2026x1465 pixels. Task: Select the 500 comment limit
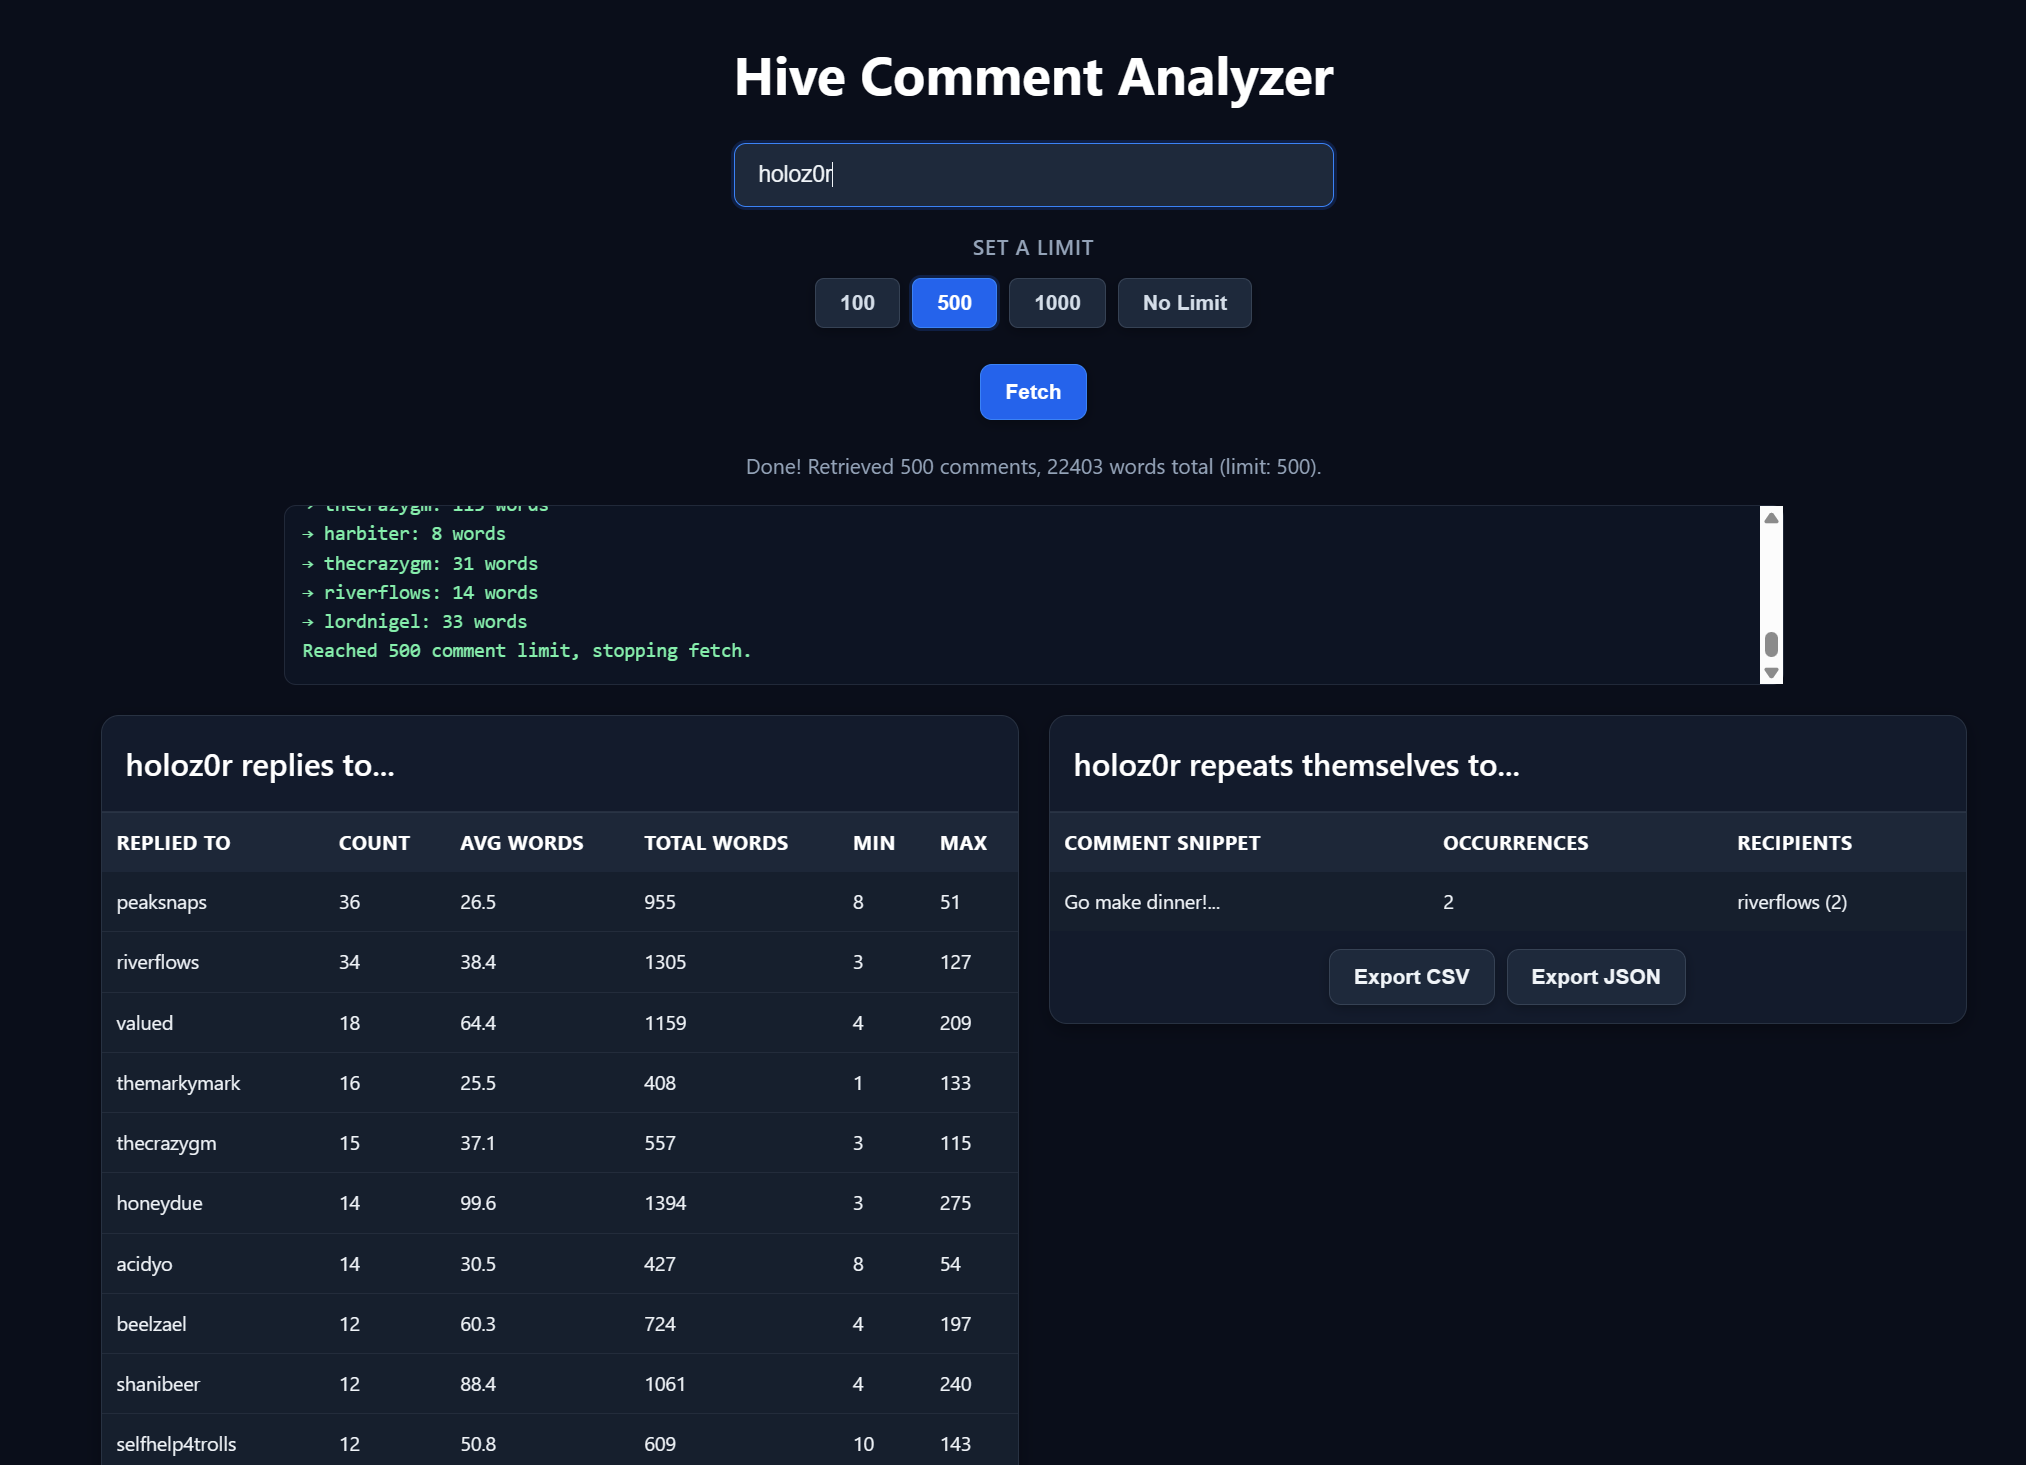[x=954, y=303]
